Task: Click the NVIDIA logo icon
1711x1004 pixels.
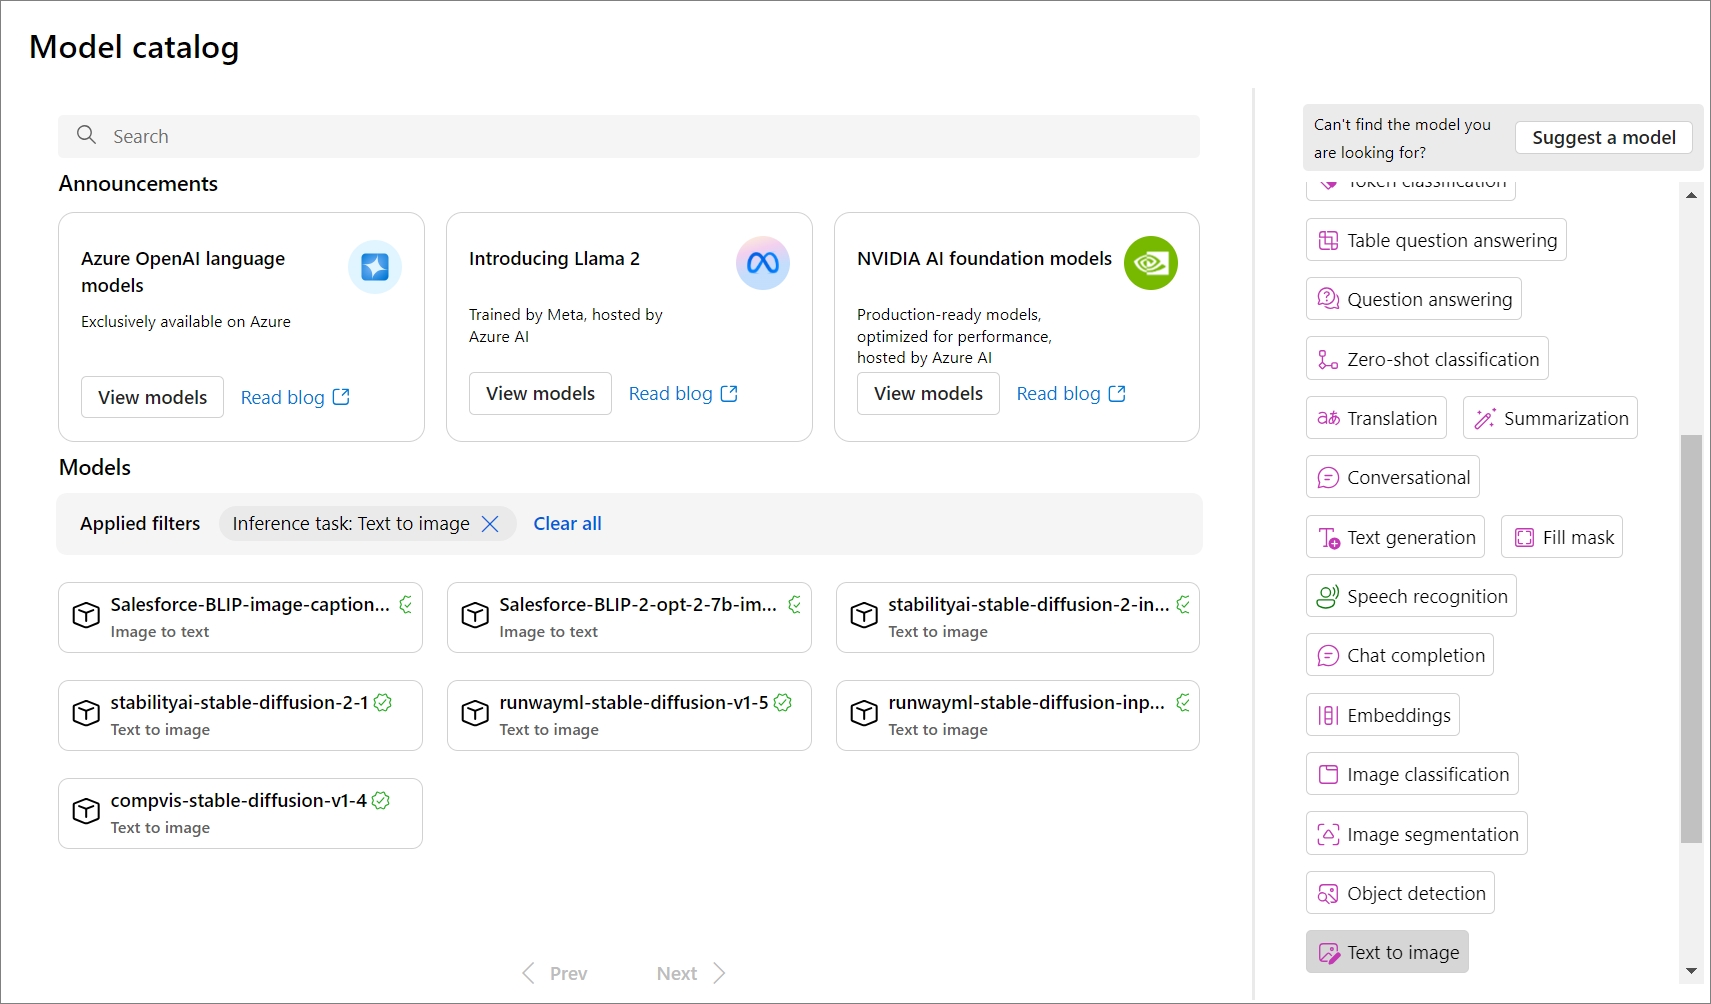Action: pyautogui.click(x=1151, y=263)
